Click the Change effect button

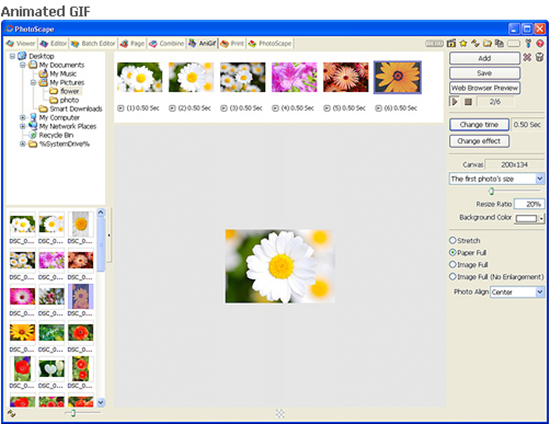click(x=479, y=141)
